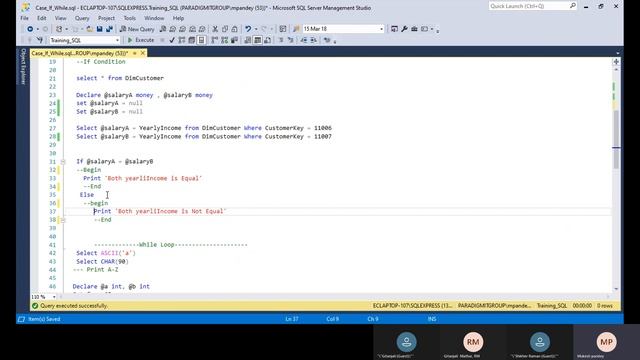Collapse the If block at line 31

63,162
